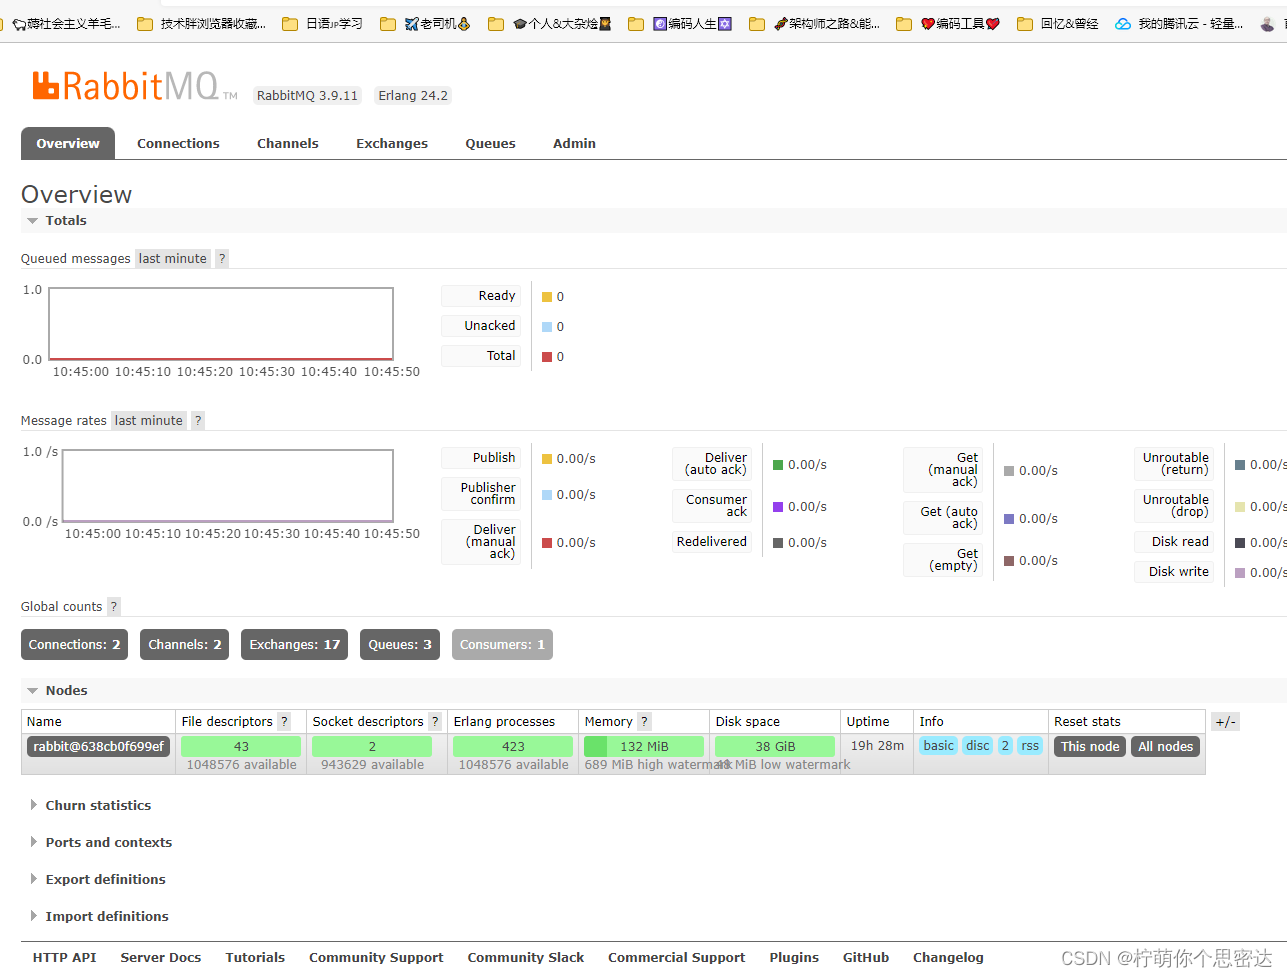
Task: Open Community Slack footer link
Action: 526,957
